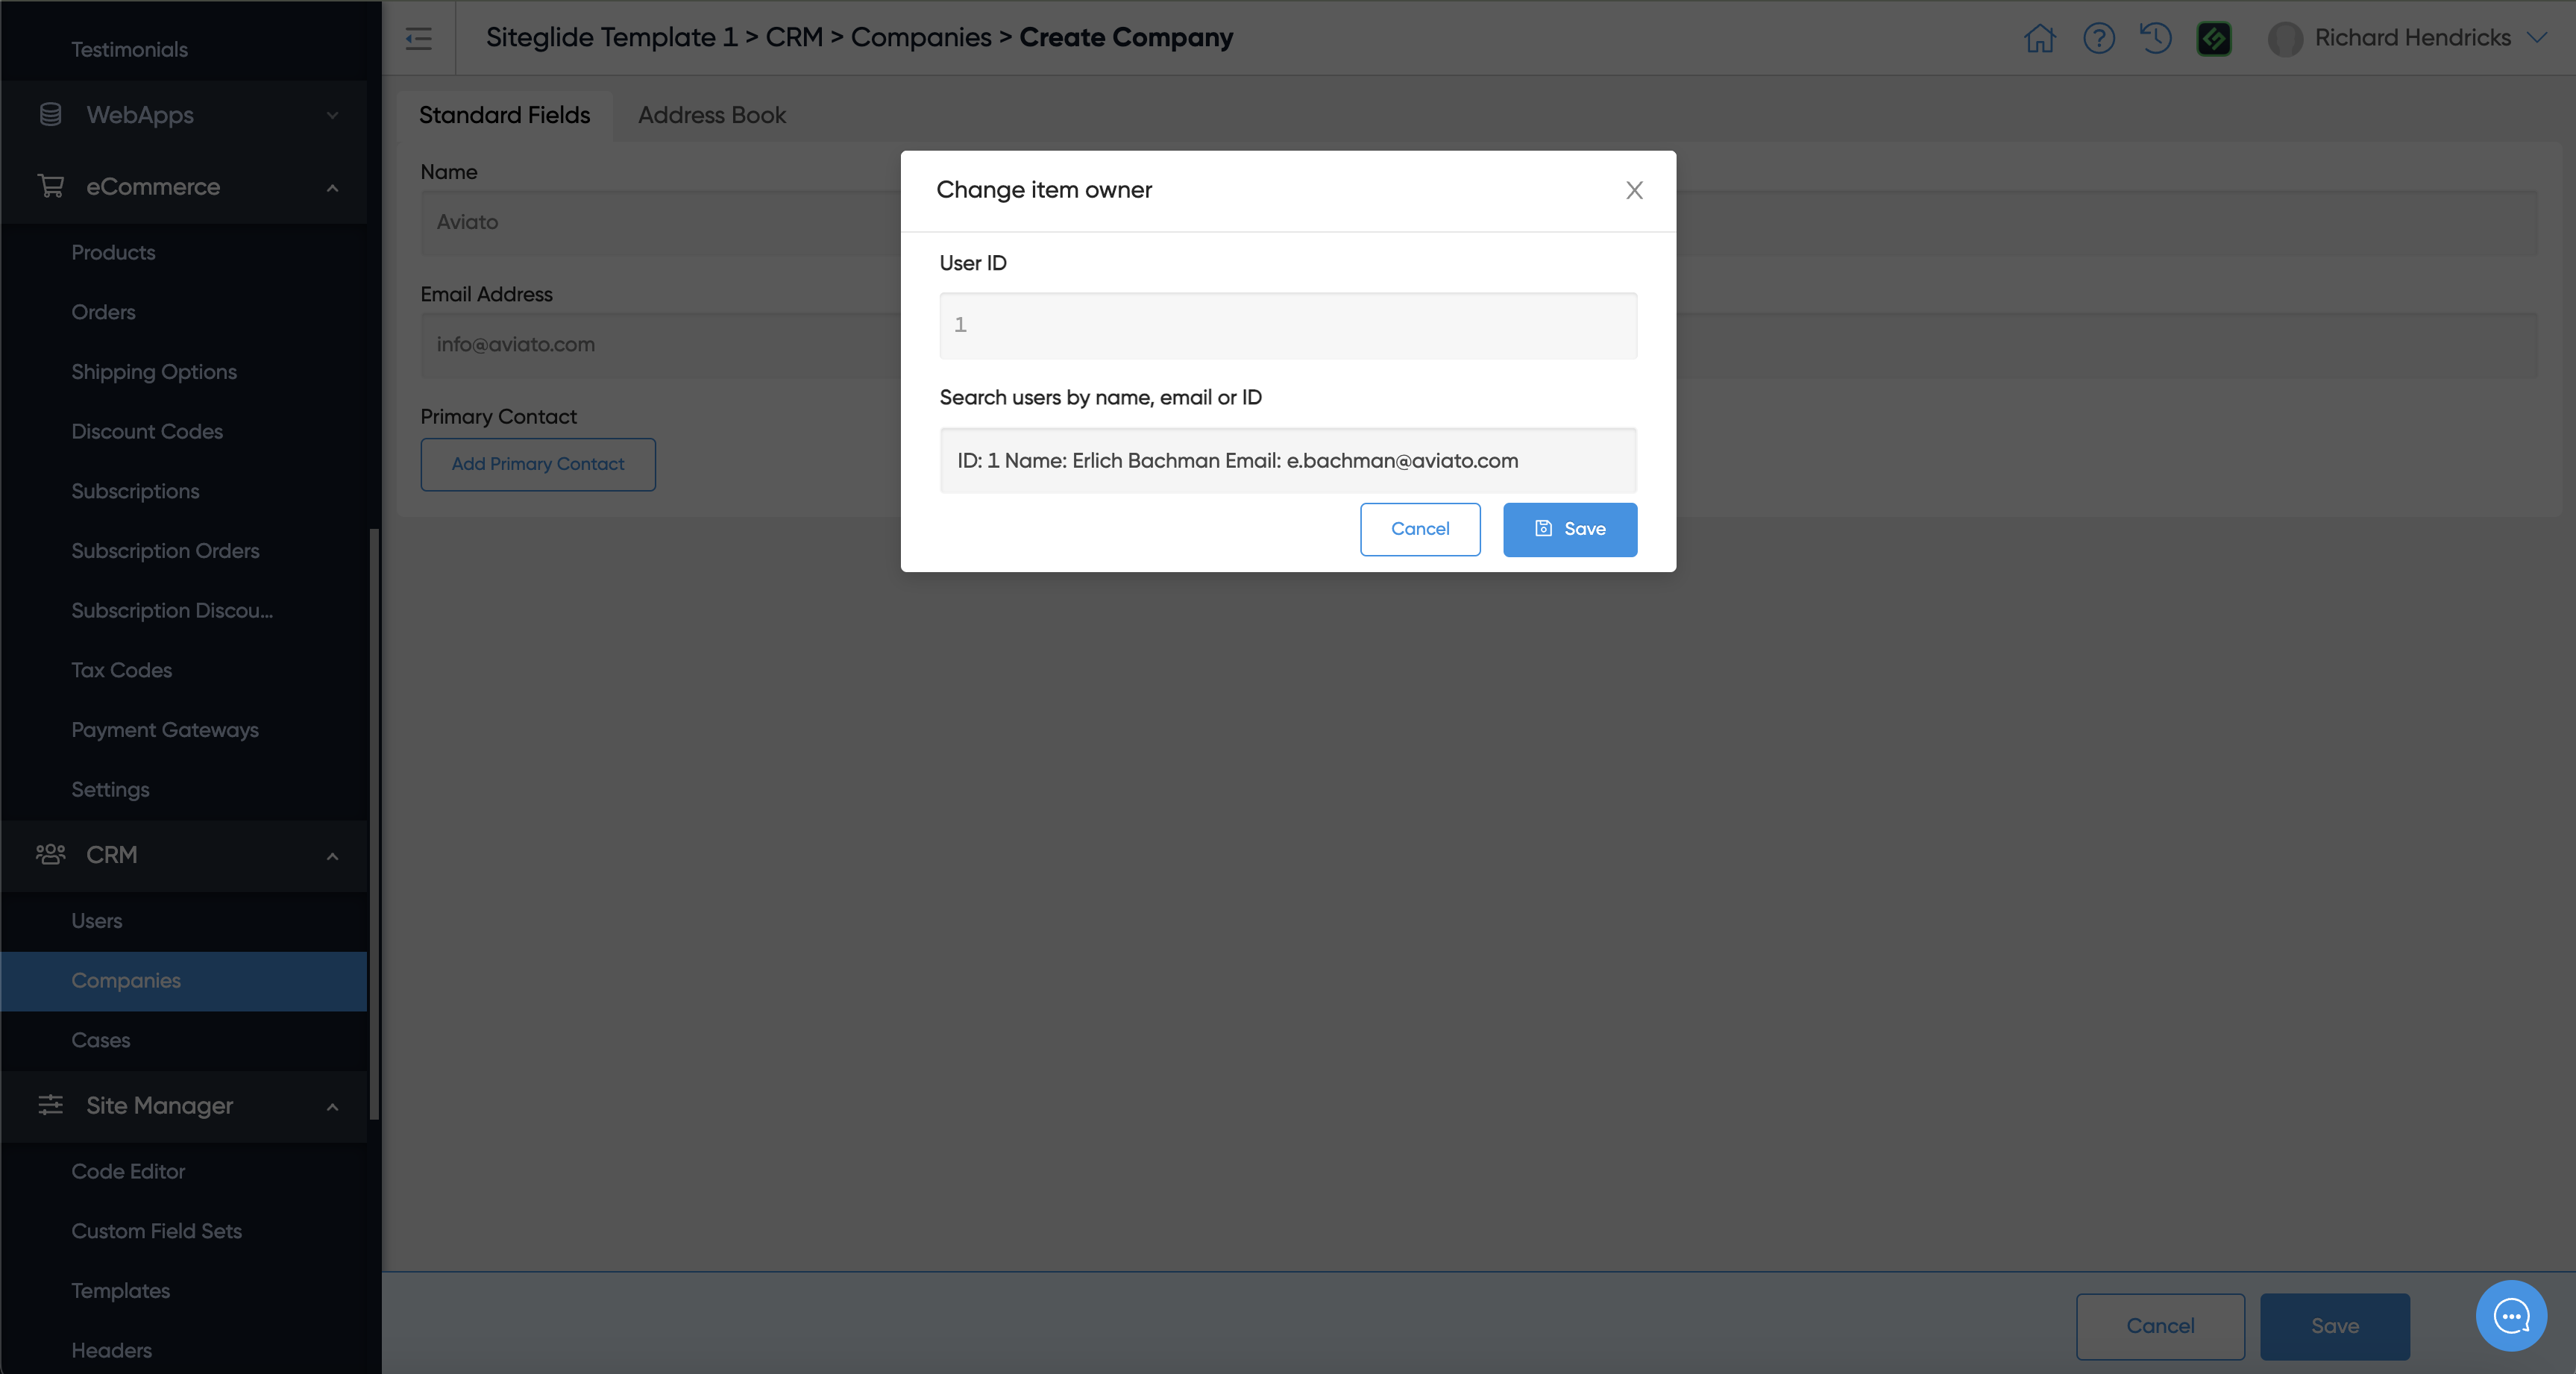Open the Richard Hendricks user dropdown
The height and width of the screenshot is (1374, 2576).
tap(2537, 38)
